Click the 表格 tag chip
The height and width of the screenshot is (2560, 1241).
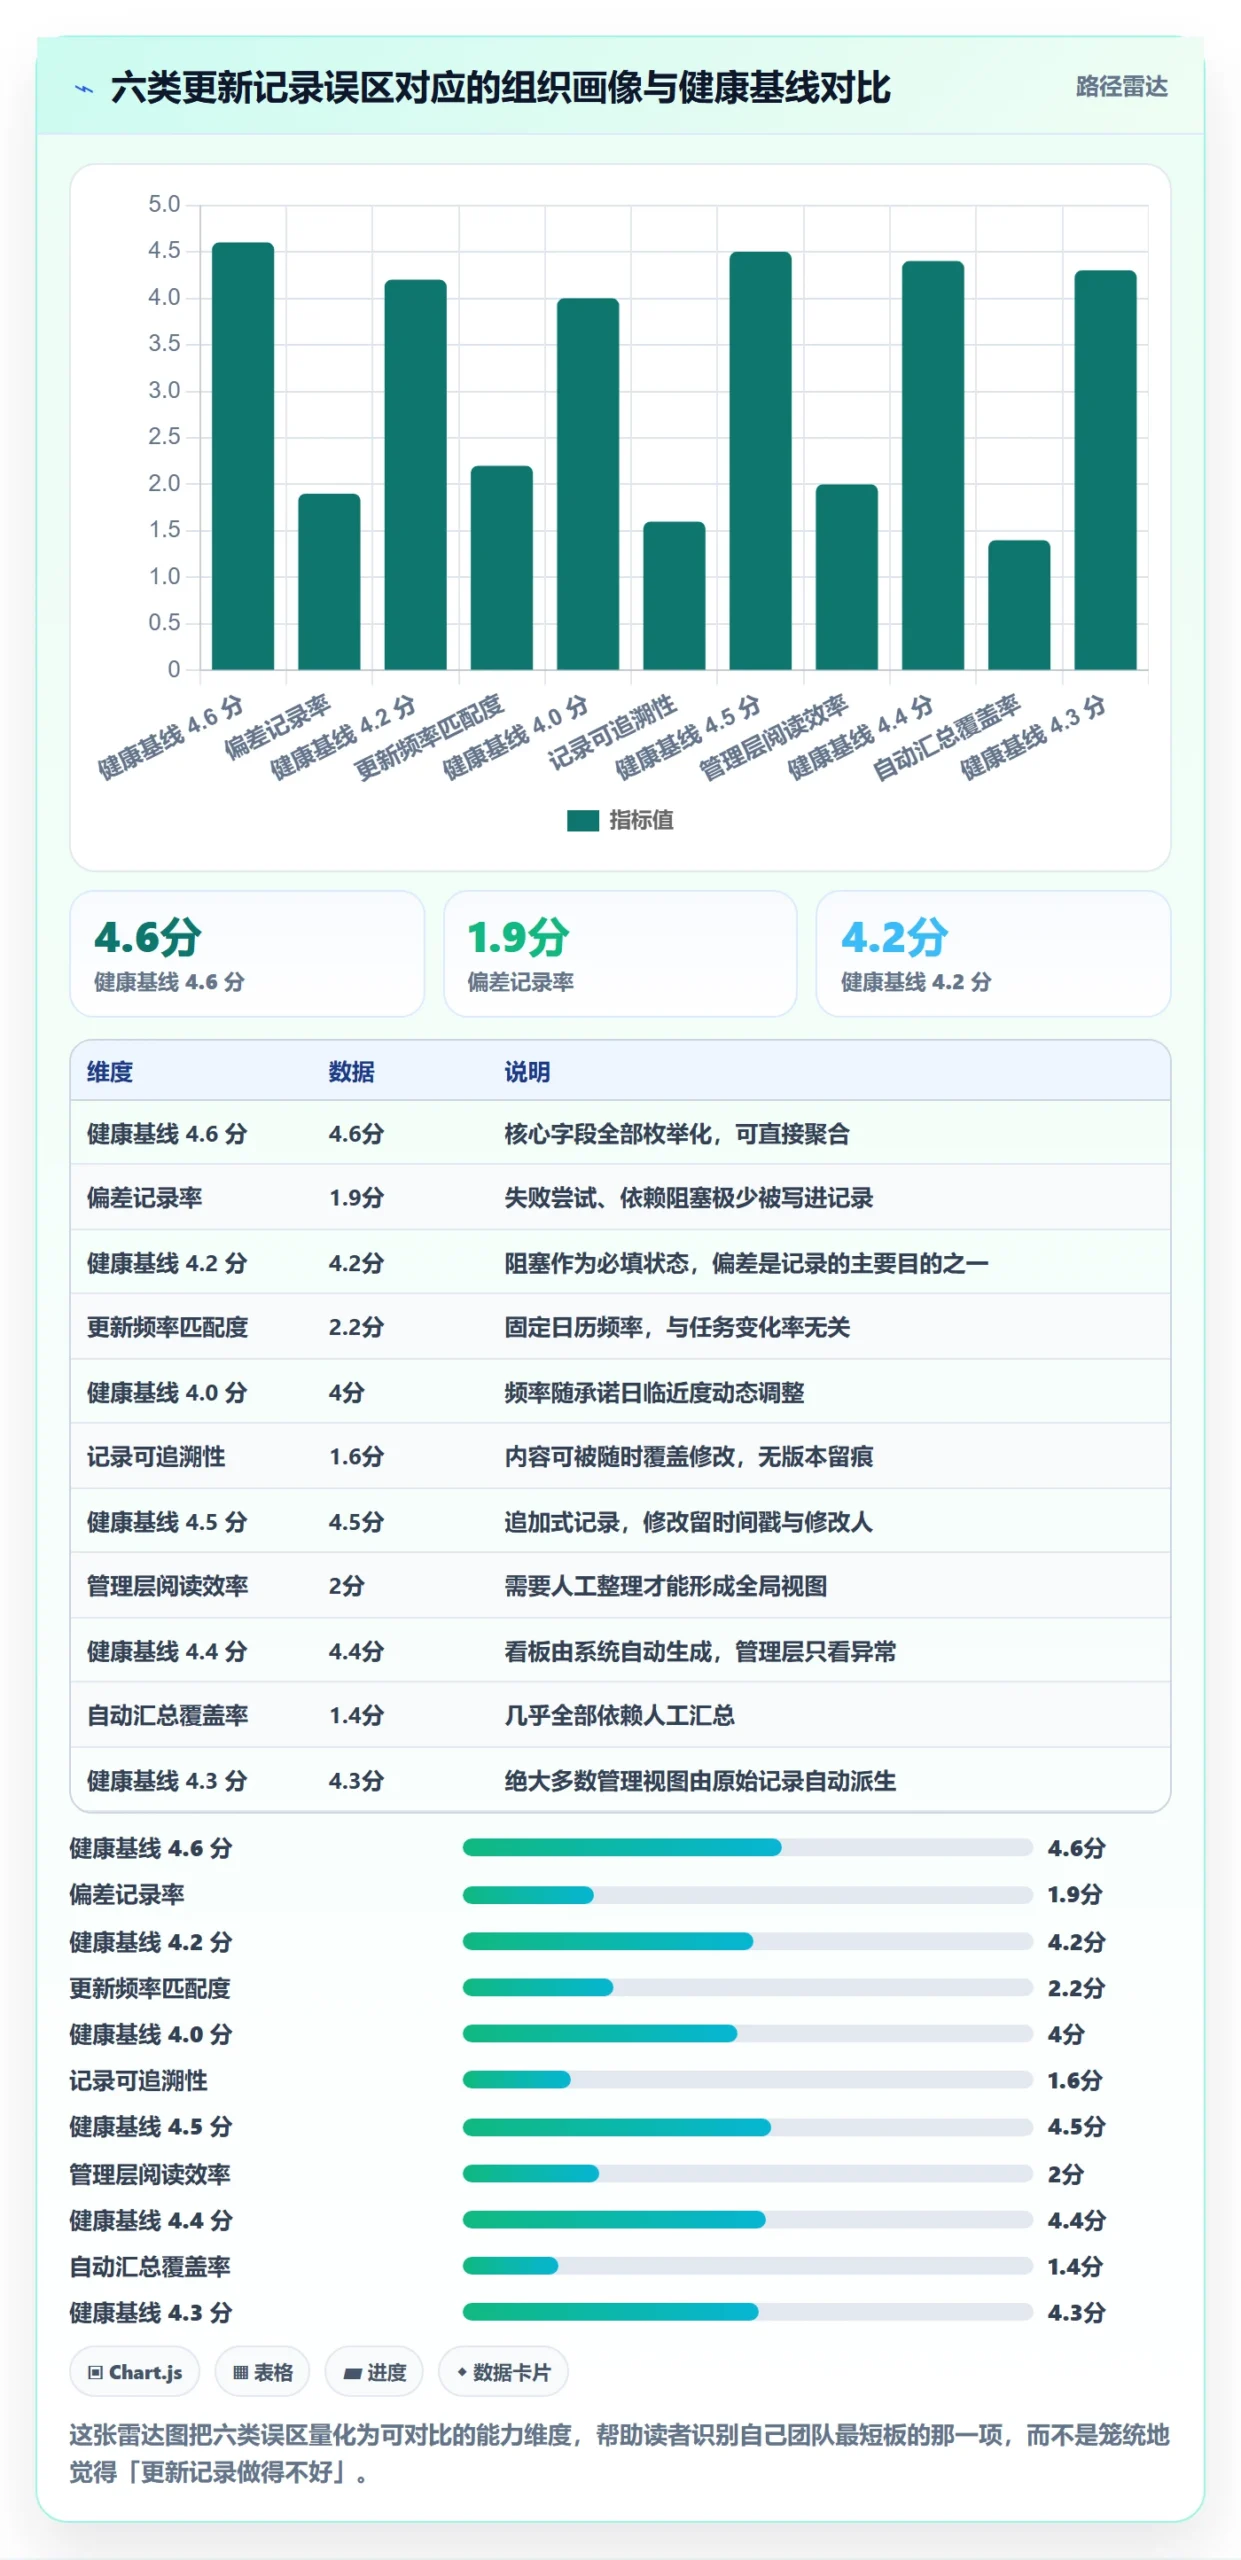[262, 2371]
